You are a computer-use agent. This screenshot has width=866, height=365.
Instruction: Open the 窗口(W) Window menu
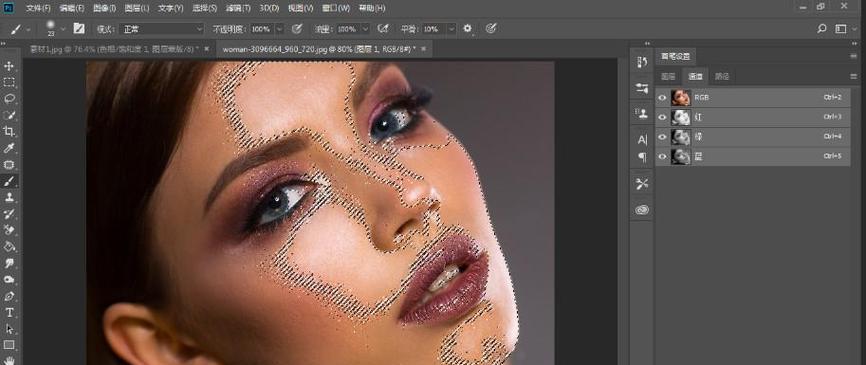pyautogui.click(x=335, y=9)
